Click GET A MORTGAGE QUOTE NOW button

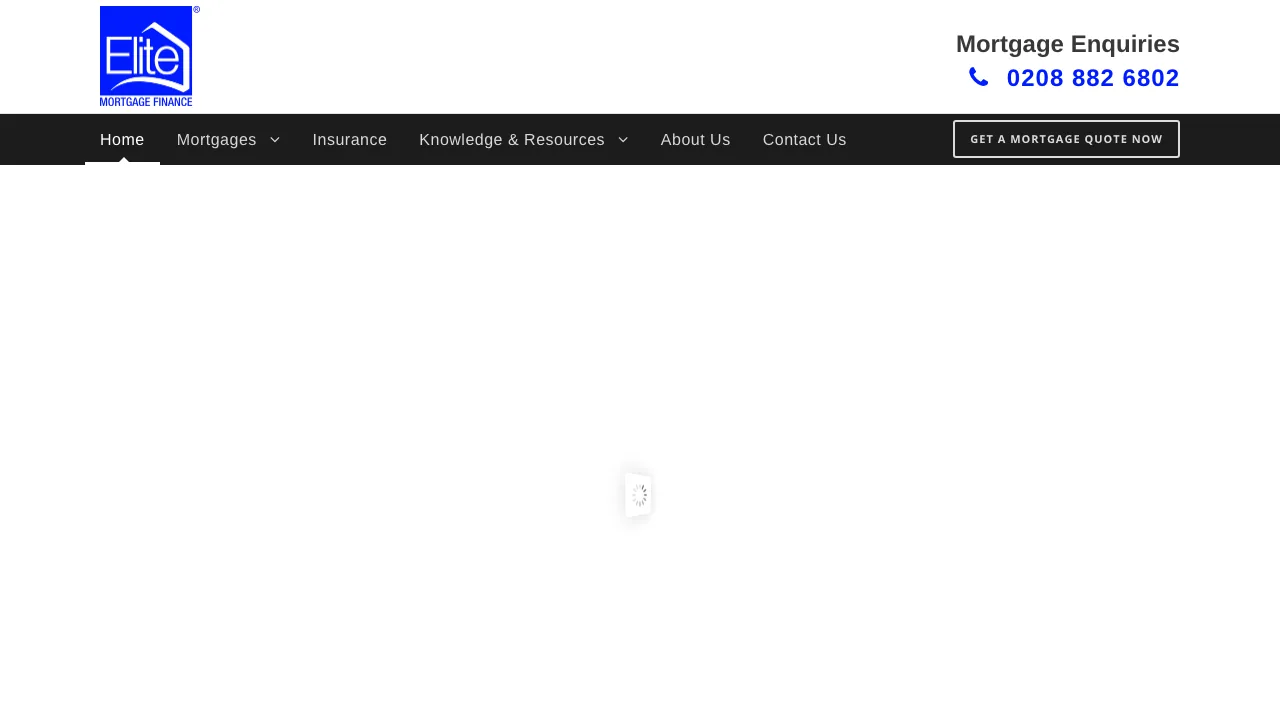coord(1066,138)
